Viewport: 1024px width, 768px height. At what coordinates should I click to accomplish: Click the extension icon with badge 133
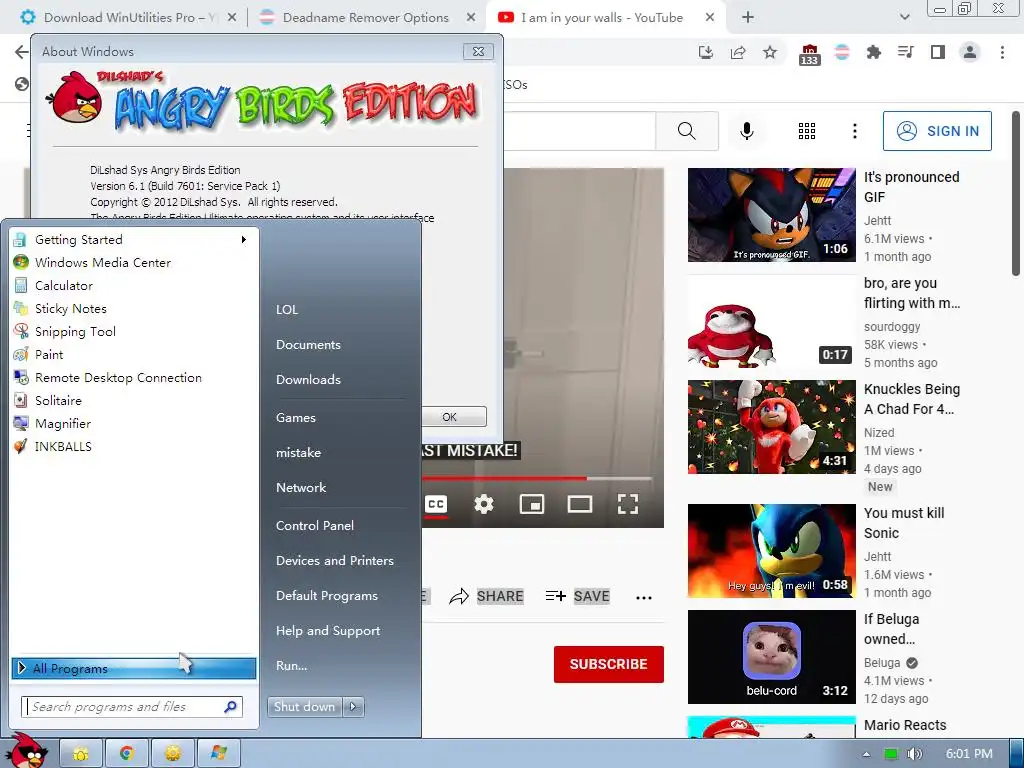coord(809,54)
